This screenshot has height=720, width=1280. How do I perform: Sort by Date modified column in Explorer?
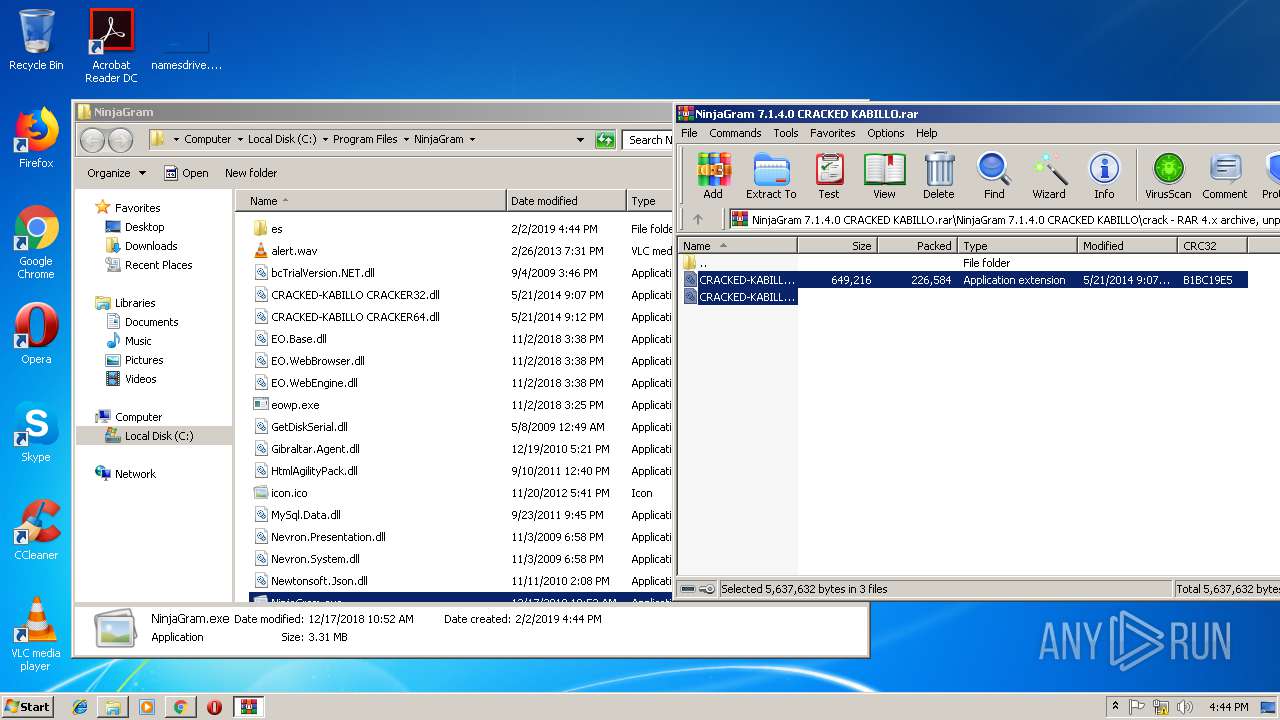tap(566, 201)
